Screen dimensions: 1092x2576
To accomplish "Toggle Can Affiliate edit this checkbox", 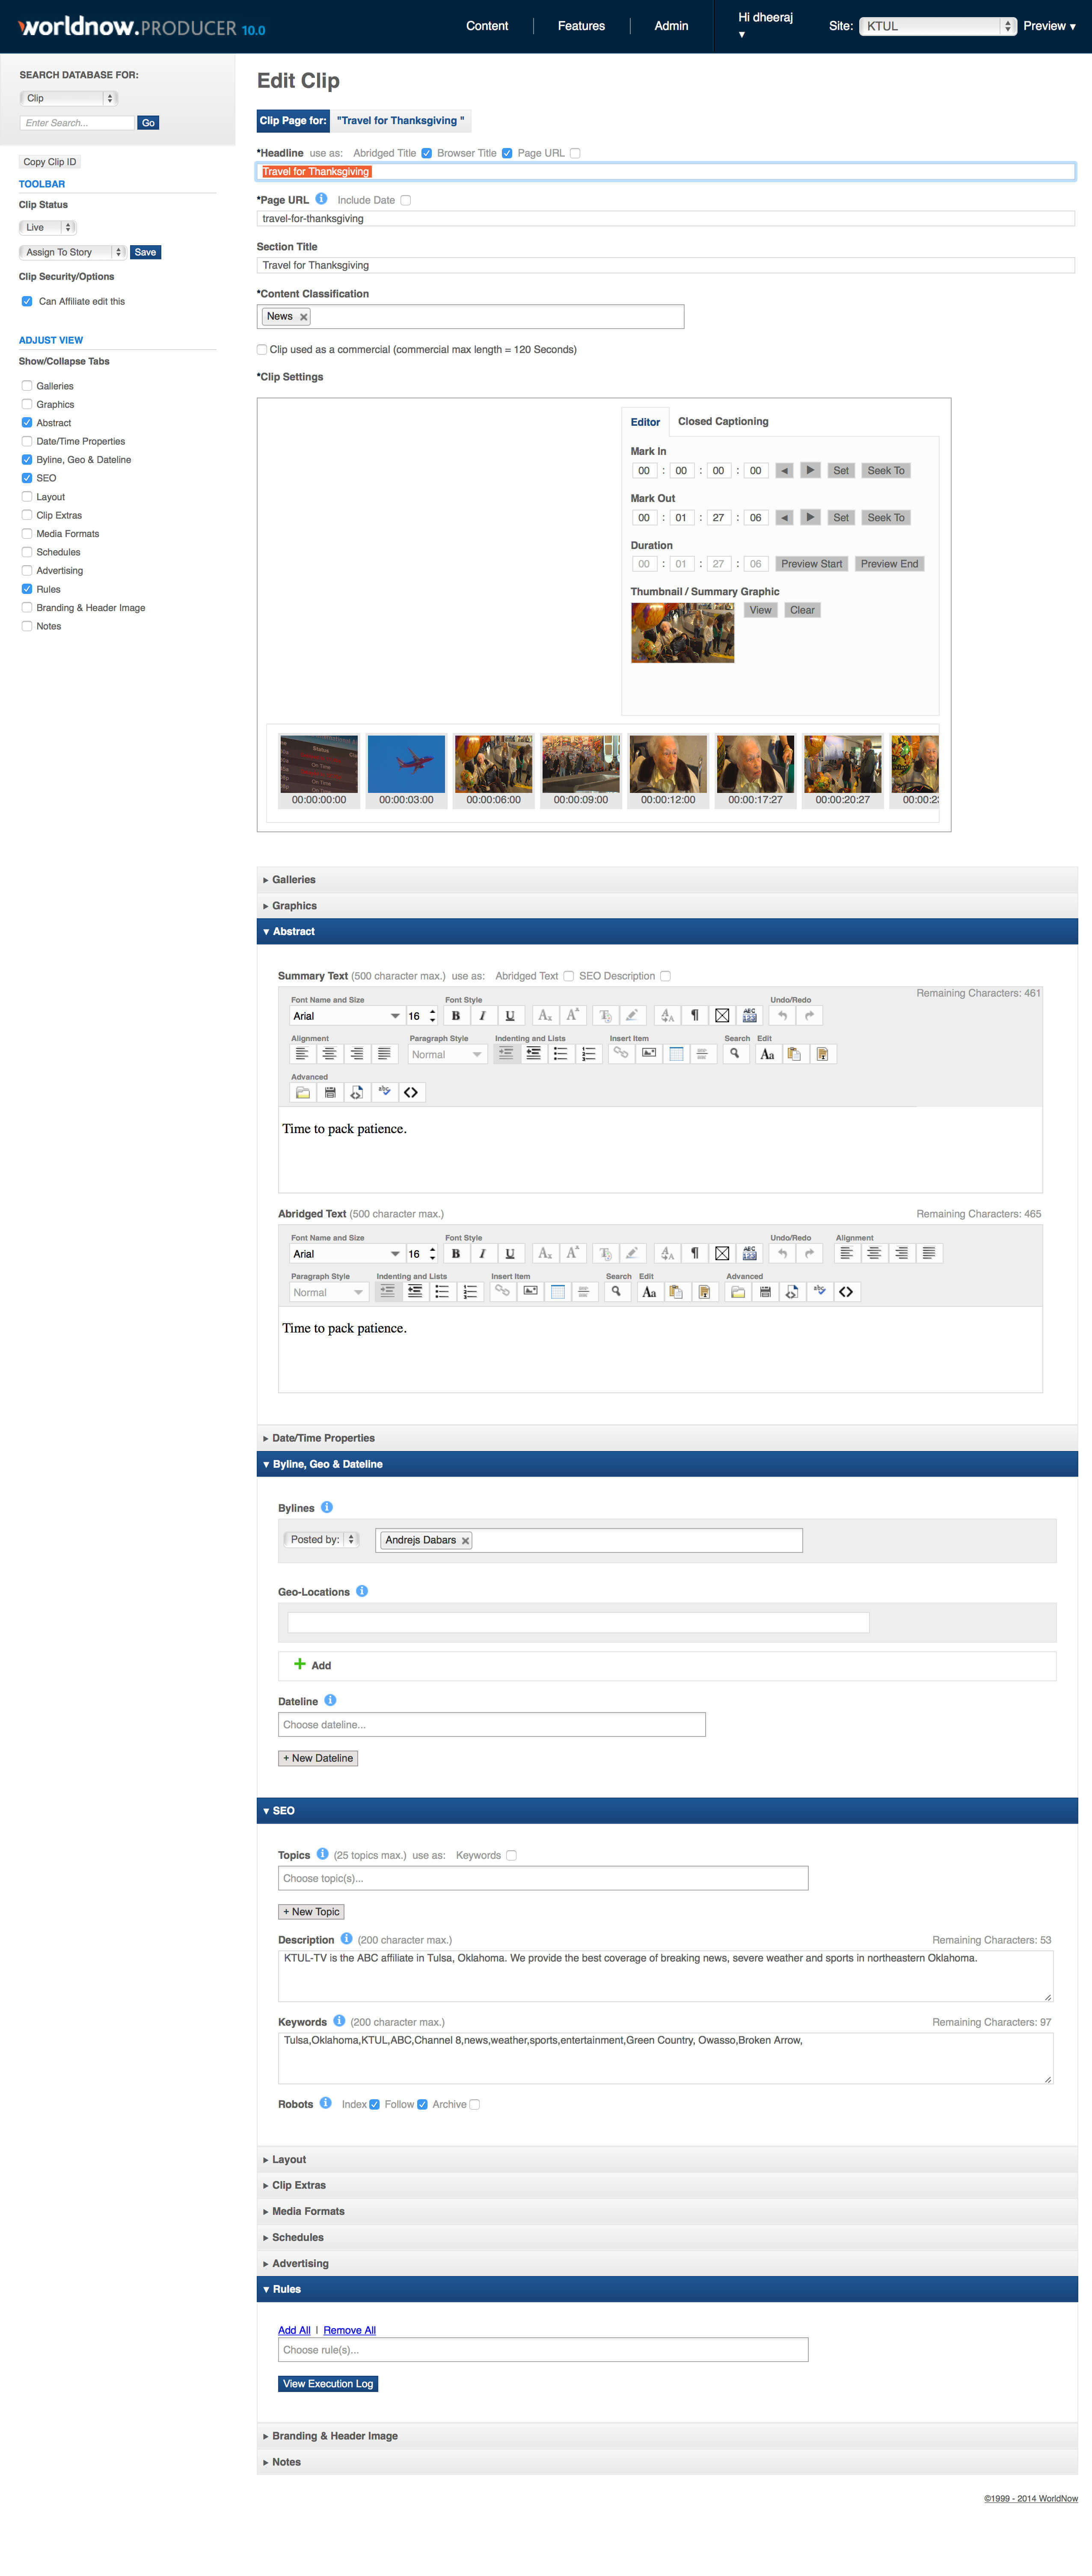I will point(27,301).
